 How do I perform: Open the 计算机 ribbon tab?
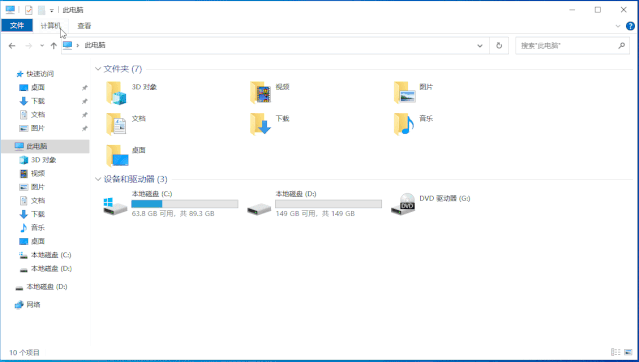pos(50,26)
